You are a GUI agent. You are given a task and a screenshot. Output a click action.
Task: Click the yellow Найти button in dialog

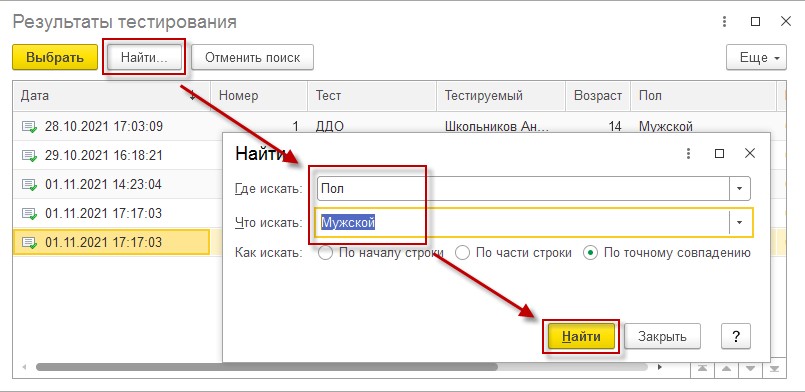(x=581, y=337)
